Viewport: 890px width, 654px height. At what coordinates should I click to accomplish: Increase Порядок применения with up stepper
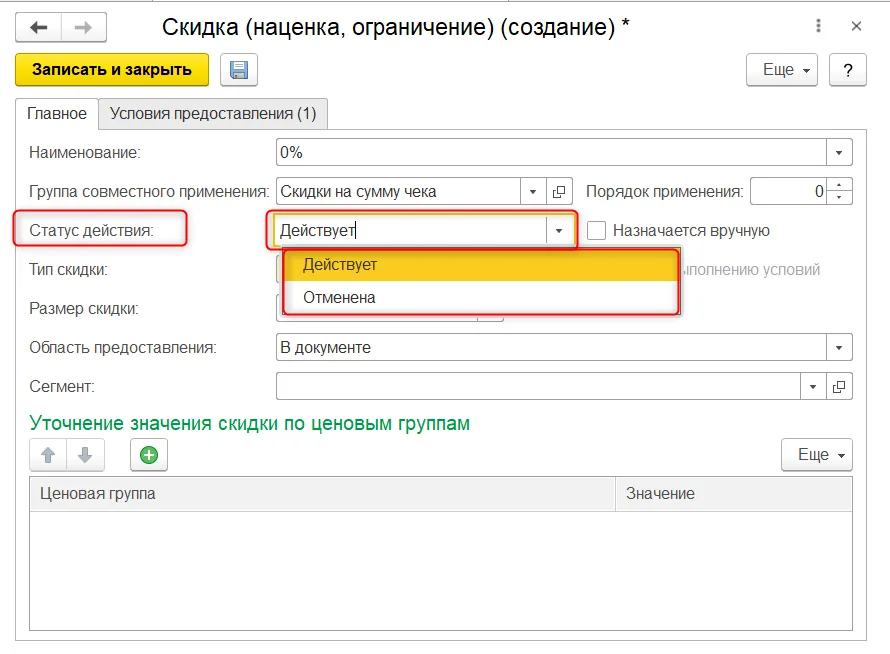839,185
